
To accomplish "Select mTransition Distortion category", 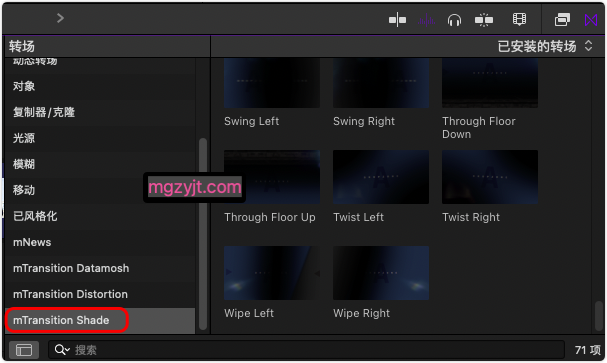I will pyautogui.click(x=100, y=294).
